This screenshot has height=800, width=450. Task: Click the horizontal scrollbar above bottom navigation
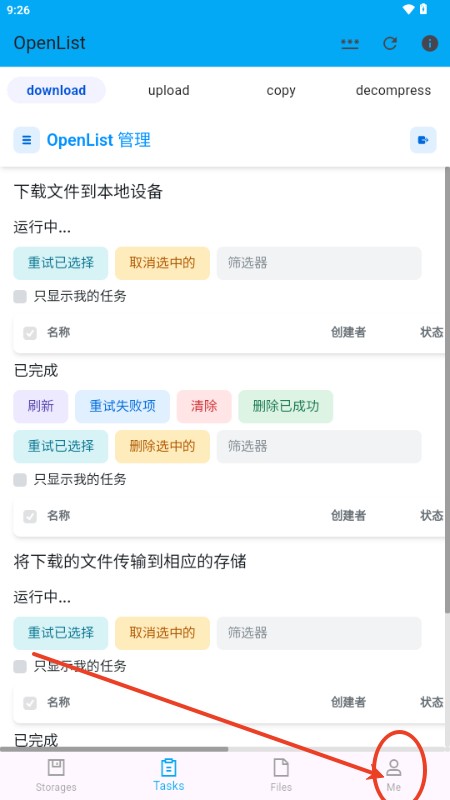point(114,749)
